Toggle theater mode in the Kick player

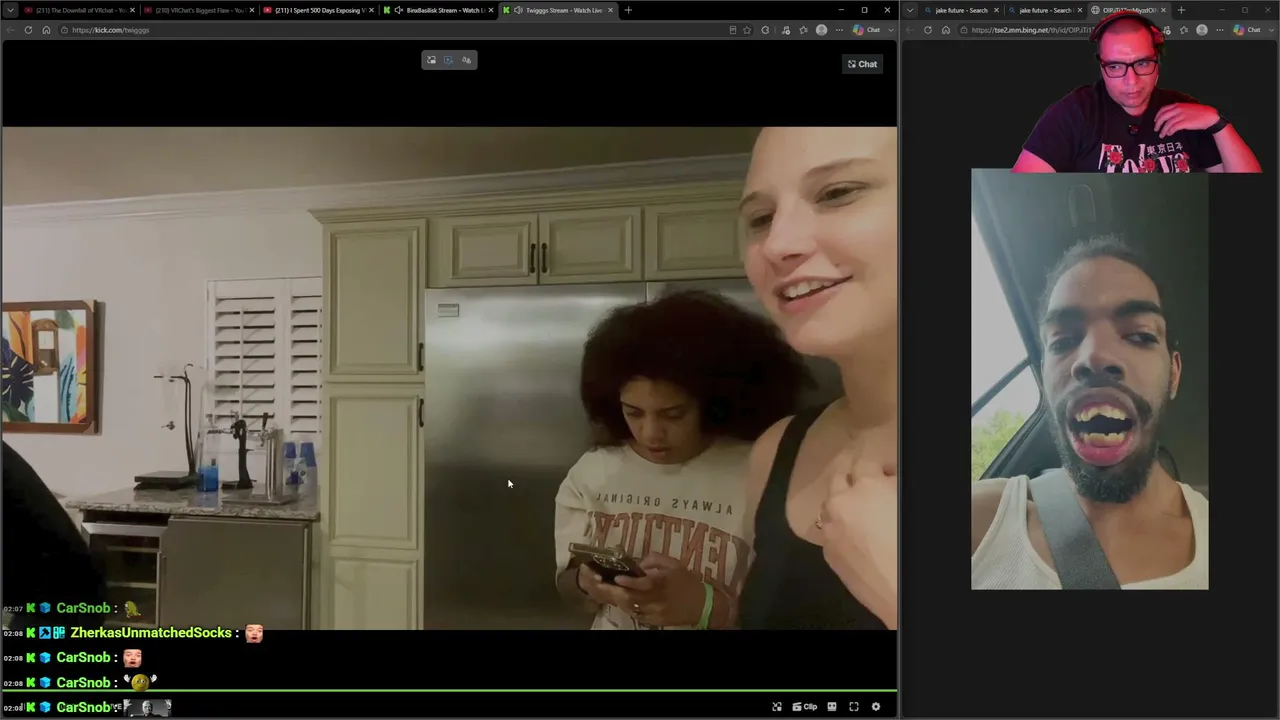click(832, 707)
